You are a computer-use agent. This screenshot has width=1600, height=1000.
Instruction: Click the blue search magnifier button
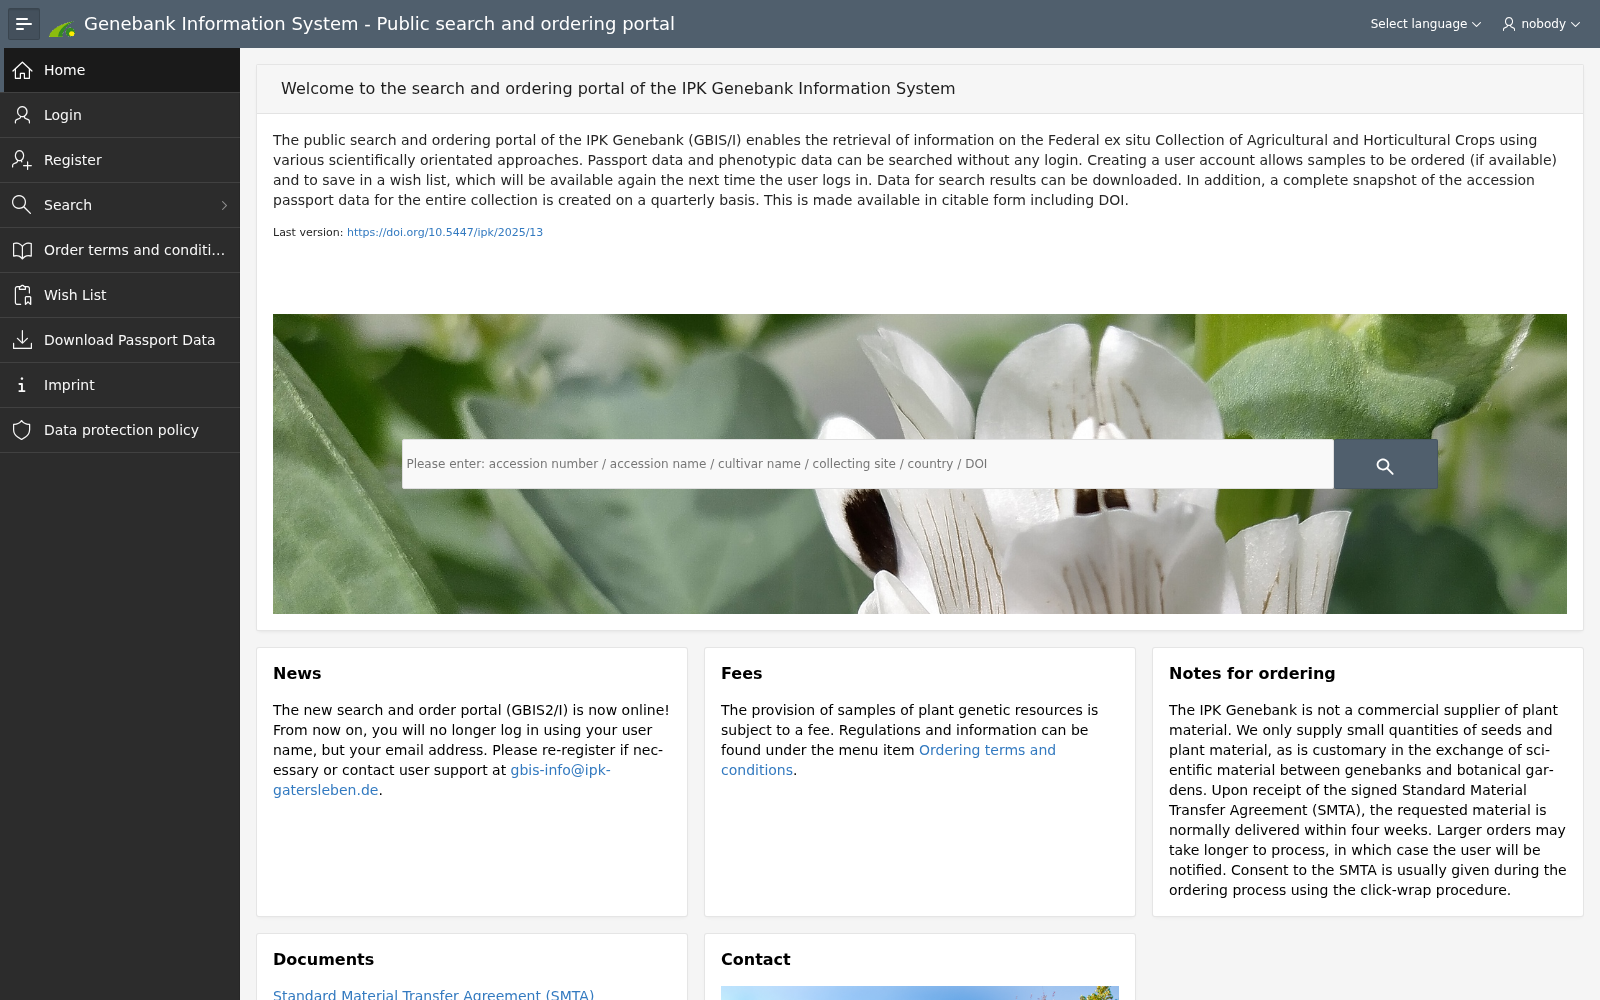[1385, 465]
